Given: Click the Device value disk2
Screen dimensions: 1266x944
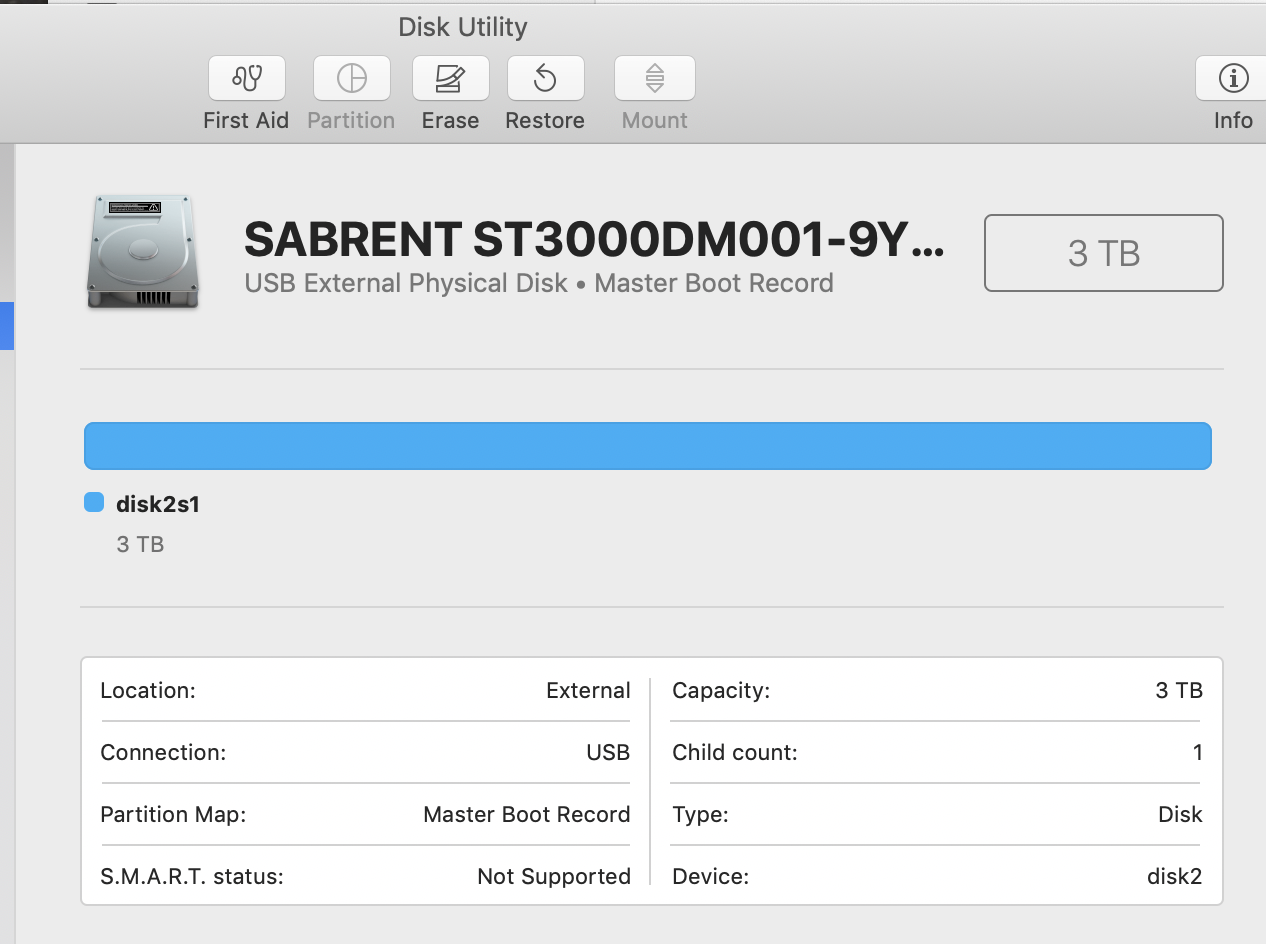Looking at the screenshot, I should (1174, 876).
